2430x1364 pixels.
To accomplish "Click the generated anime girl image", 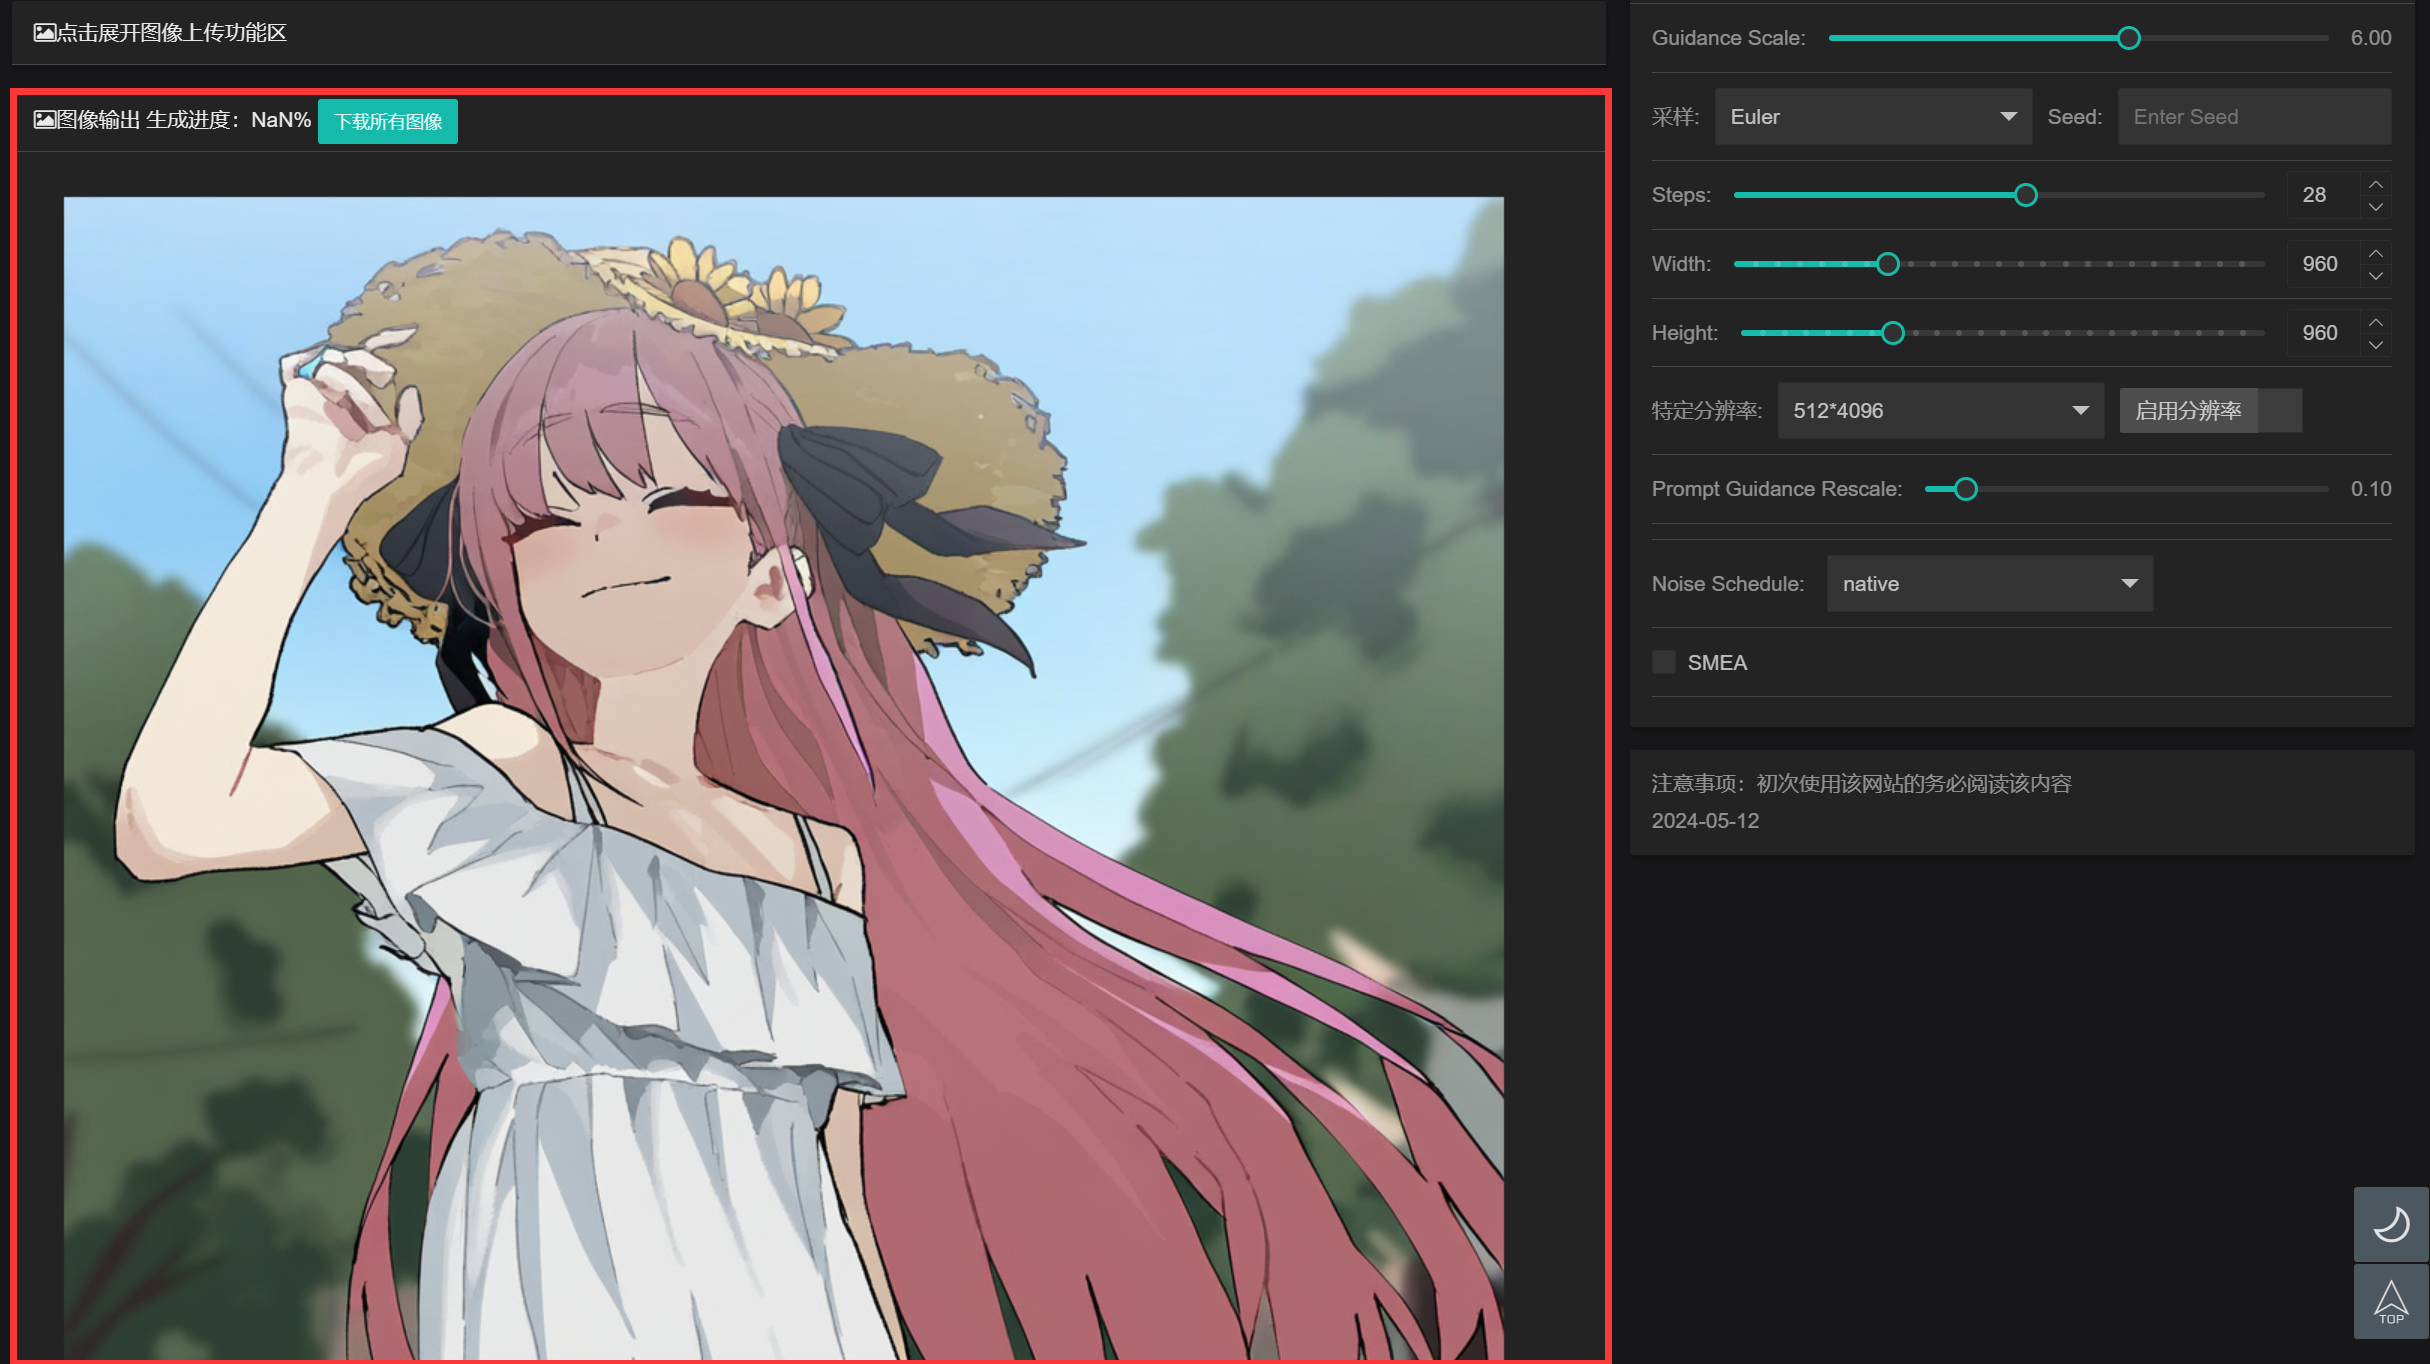I will tap(783, 776).
